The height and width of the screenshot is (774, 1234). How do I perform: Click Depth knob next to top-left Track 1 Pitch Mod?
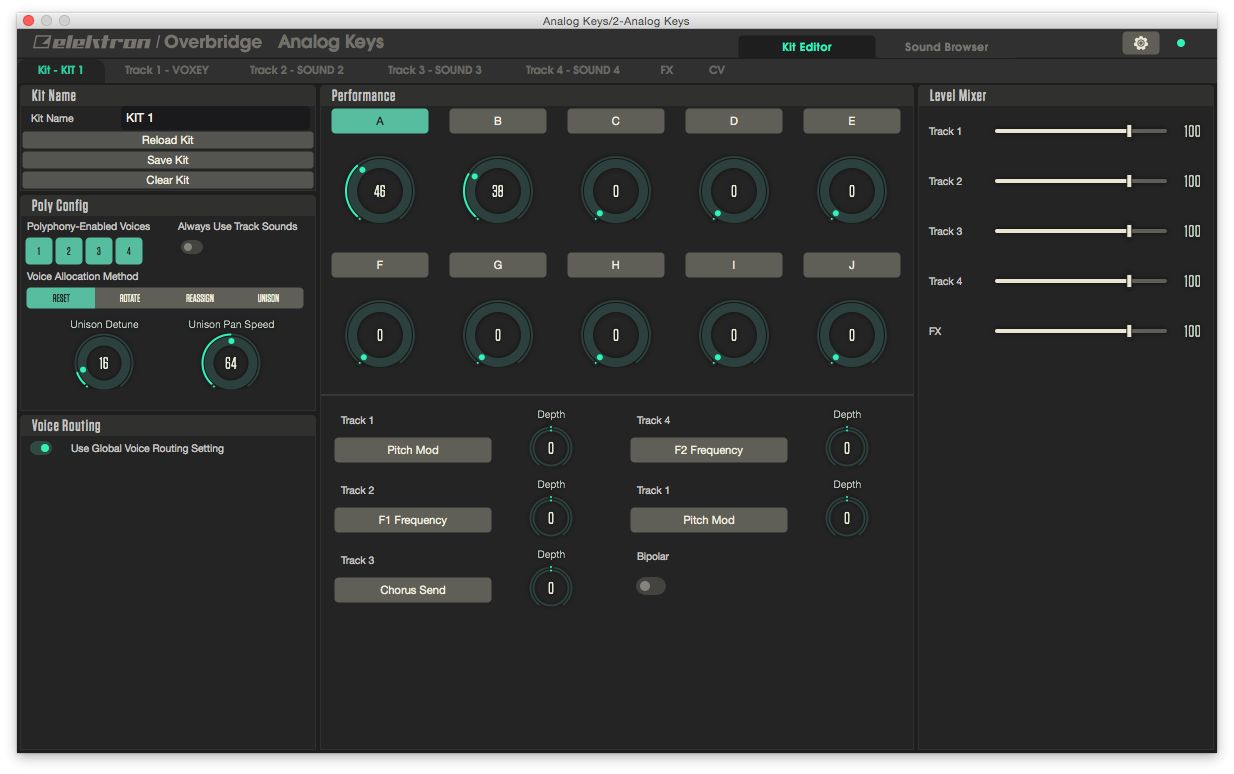(551, 448)
